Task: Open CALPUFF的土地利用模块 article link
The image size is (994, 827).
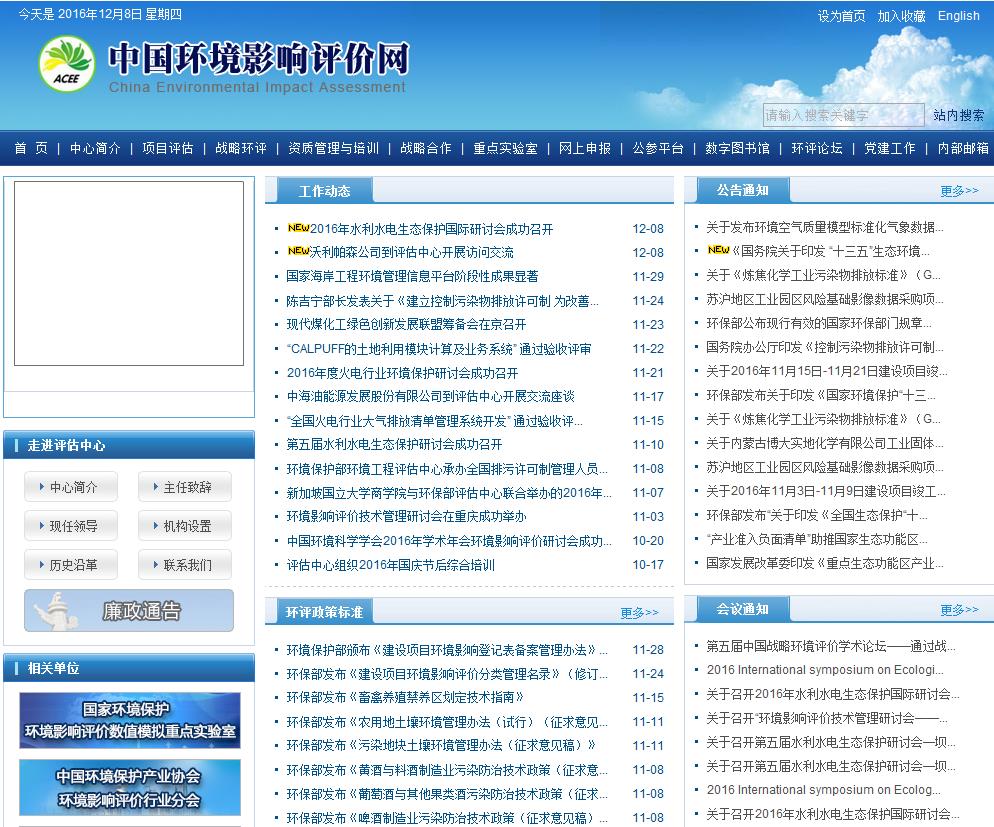Action: coord(439,349)
